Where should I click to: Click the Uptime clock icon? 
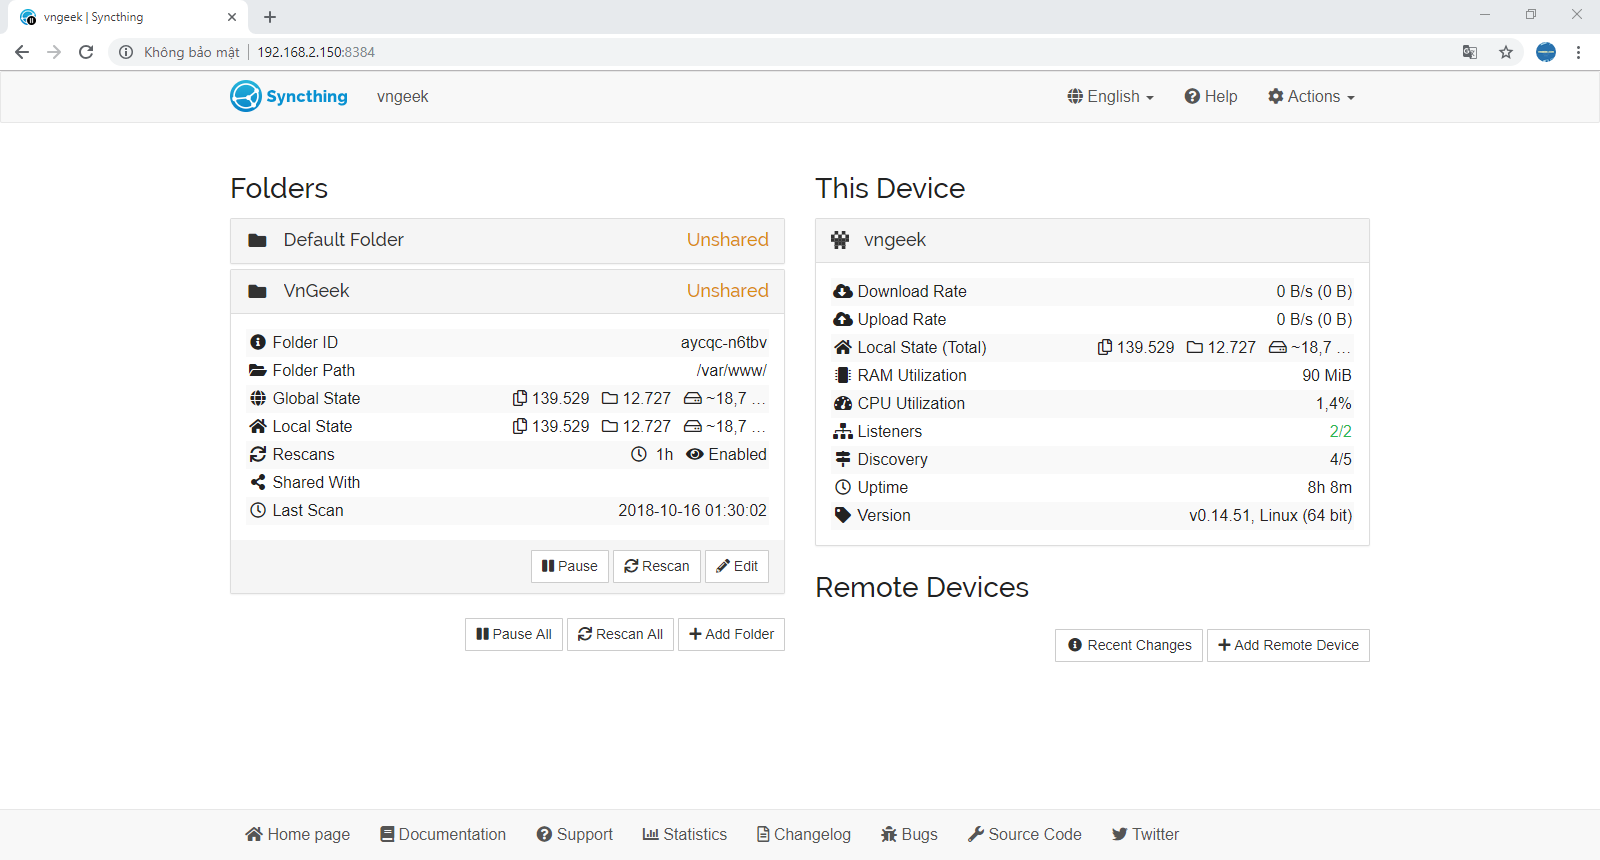coord(843,487)
